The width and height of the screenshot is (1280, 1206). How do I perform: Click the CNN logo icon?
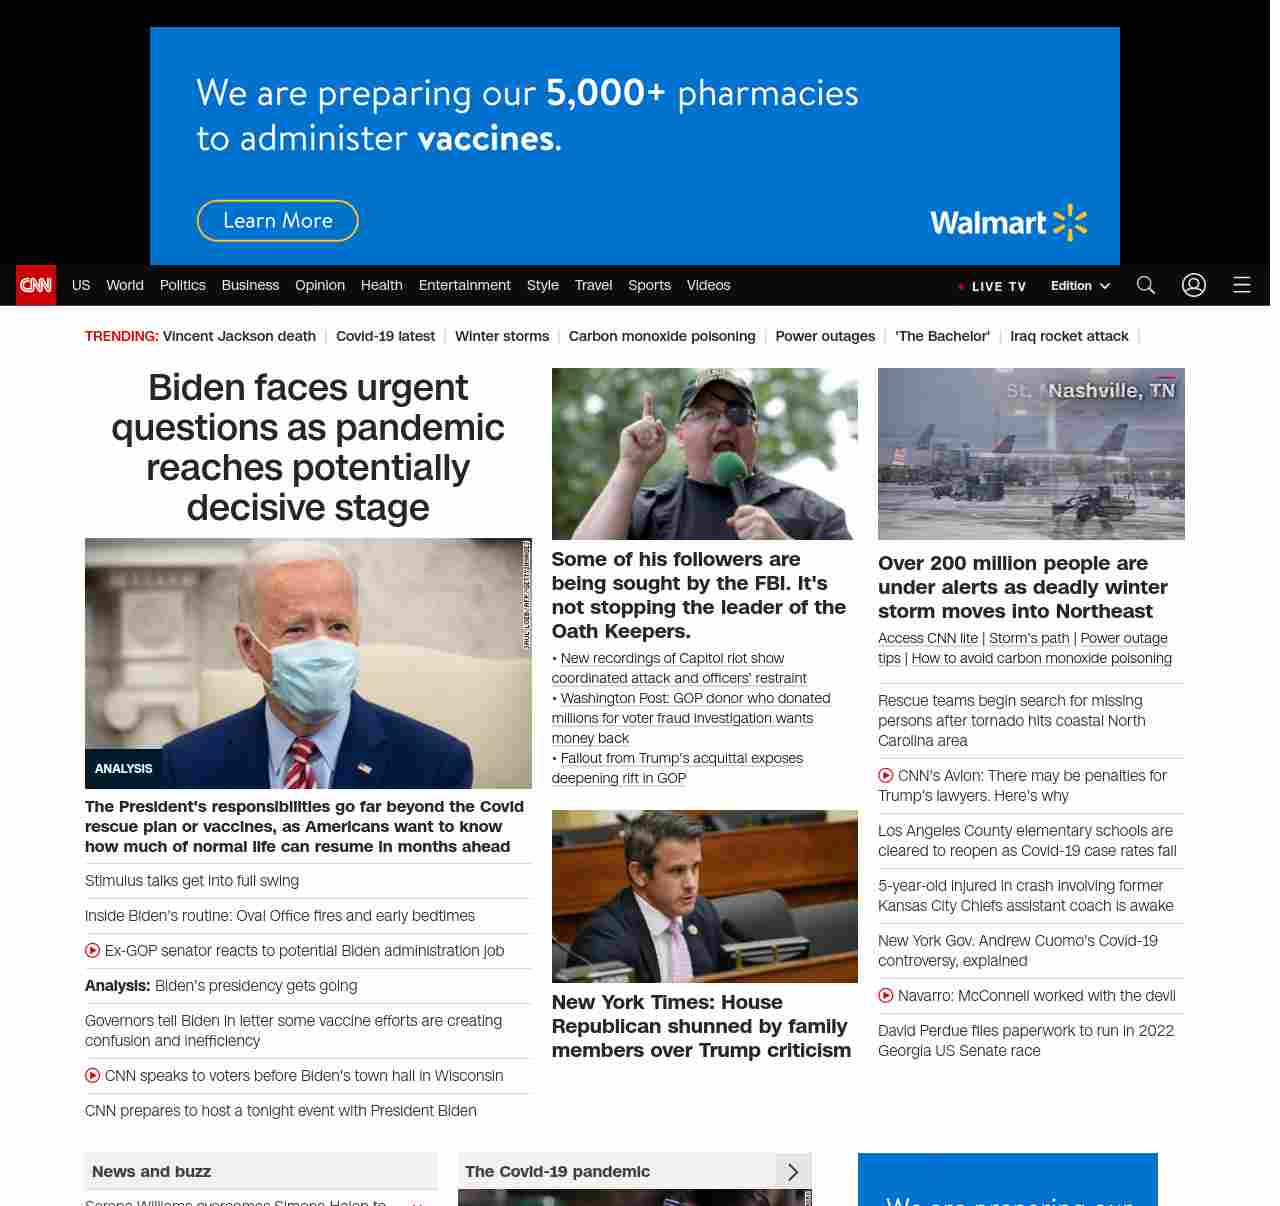point(36,285)
